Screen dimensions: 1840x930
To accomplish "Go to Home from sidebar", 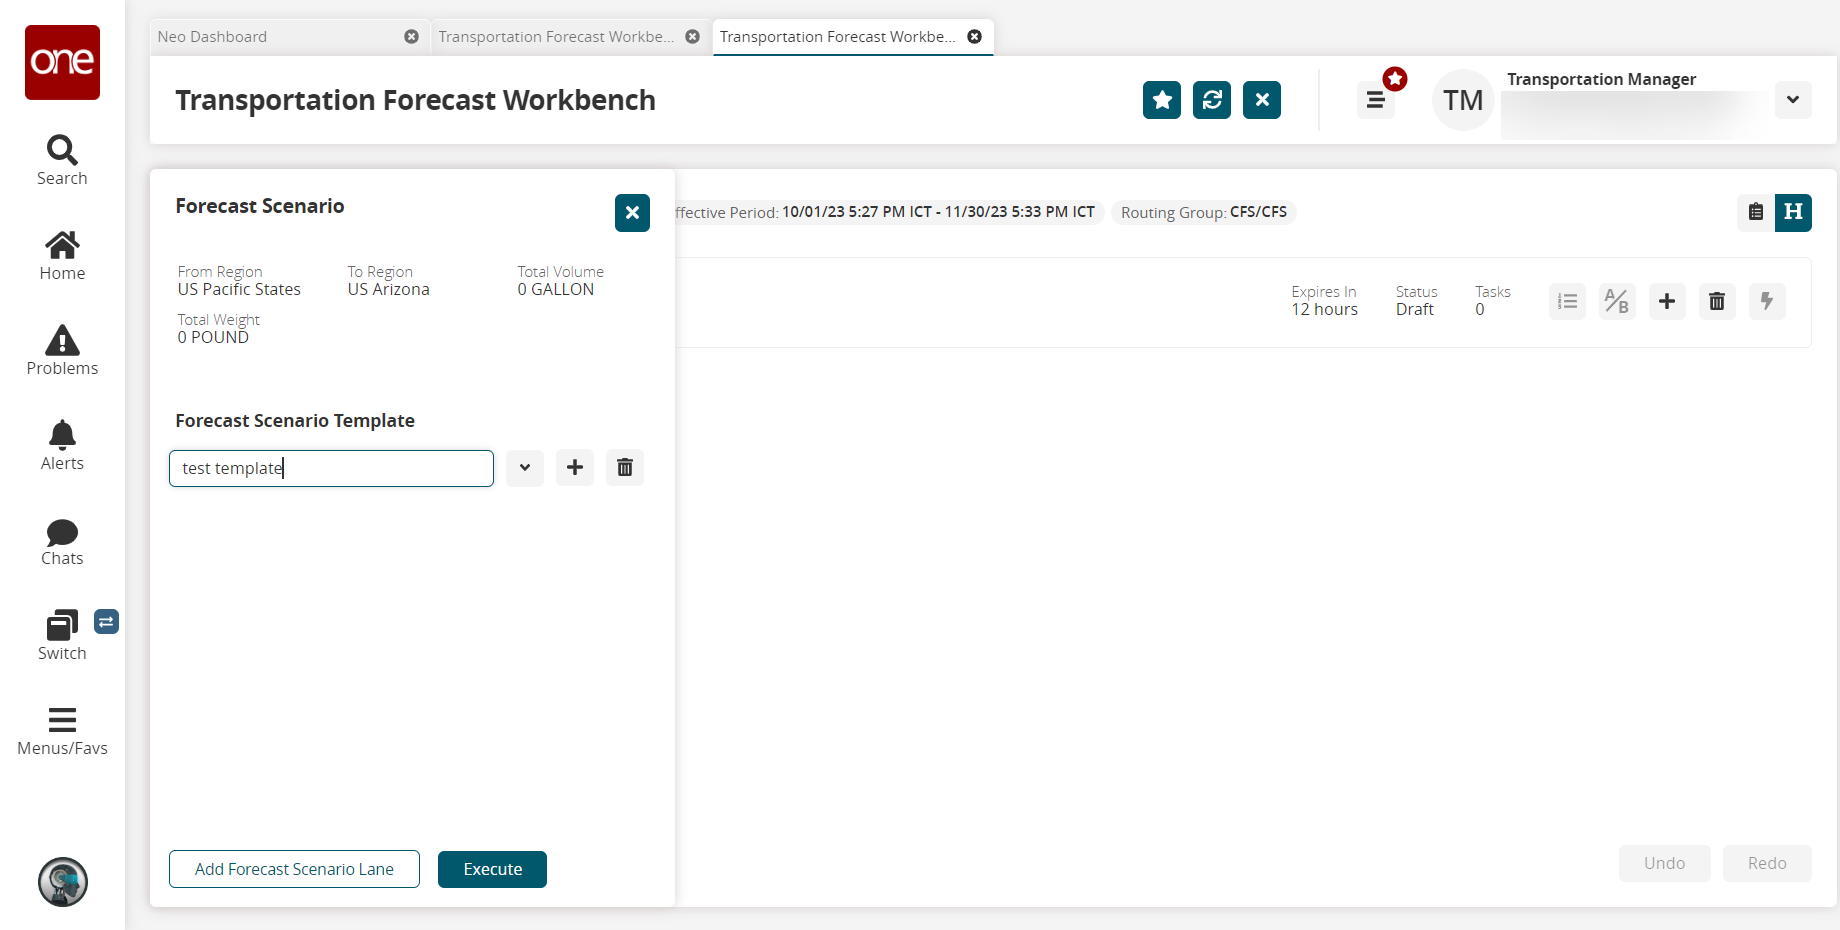I will click(62, 256).
